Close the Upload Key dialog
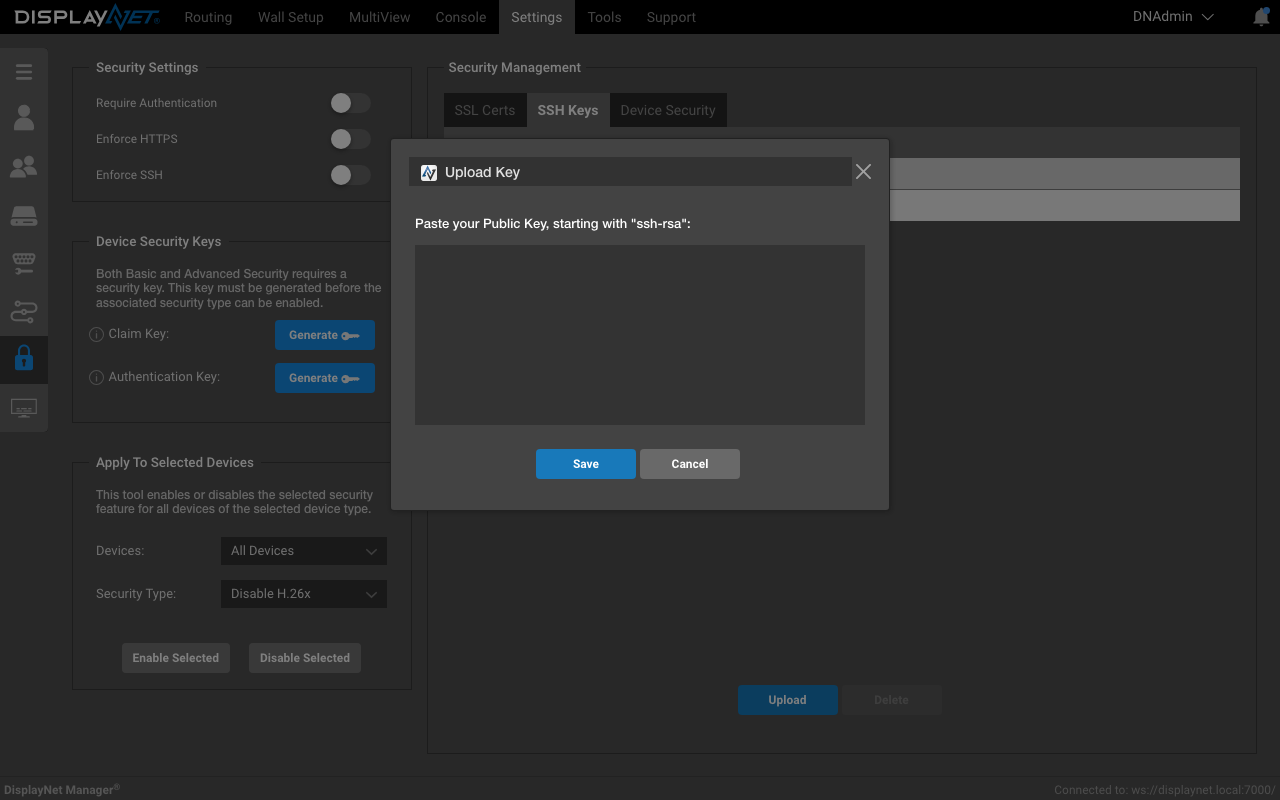The image size is (1280, 800). point(863,172)
